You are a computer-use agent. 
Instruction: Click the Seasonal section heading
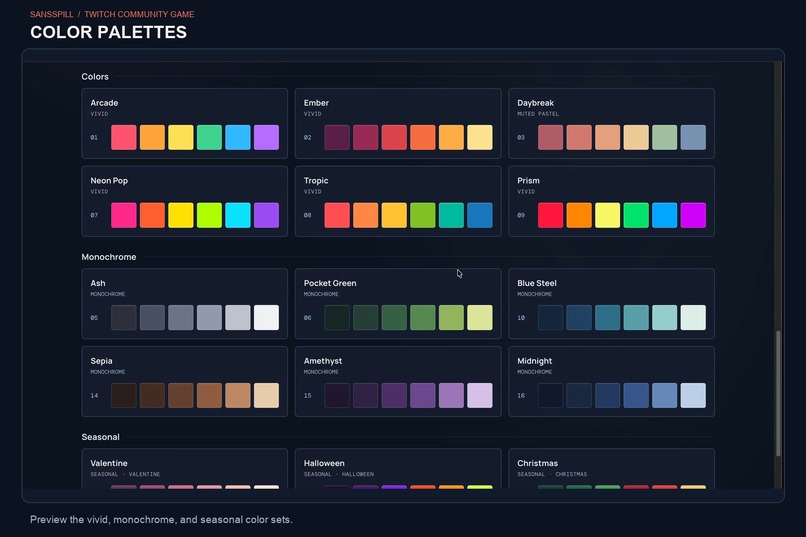tap(100, 437)
